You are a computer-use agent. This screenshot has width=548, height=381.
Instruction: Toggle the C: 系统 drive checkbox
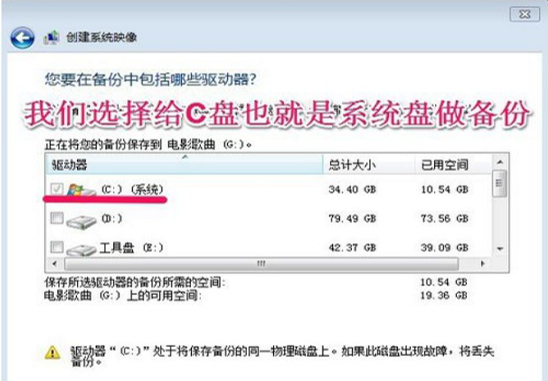pos(57,189)
